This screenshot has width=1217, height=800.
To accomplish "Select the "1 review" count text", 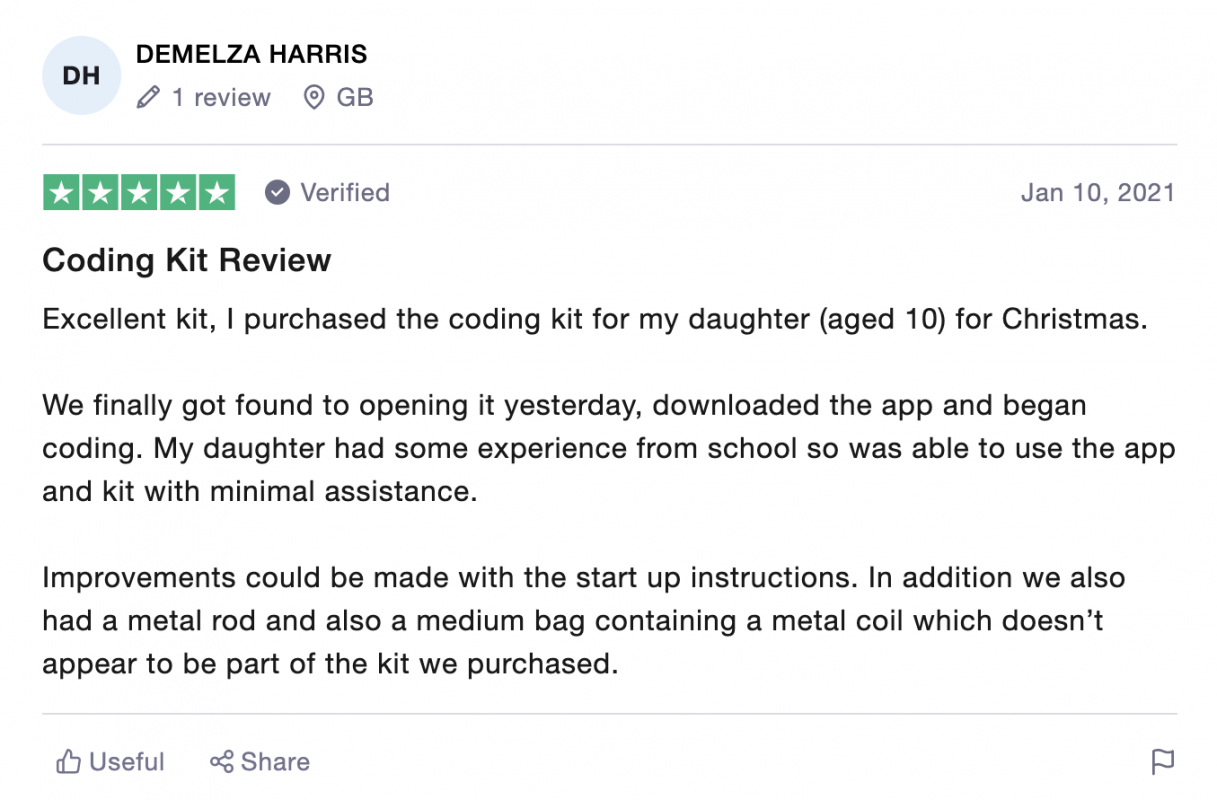I will (221, 98).
